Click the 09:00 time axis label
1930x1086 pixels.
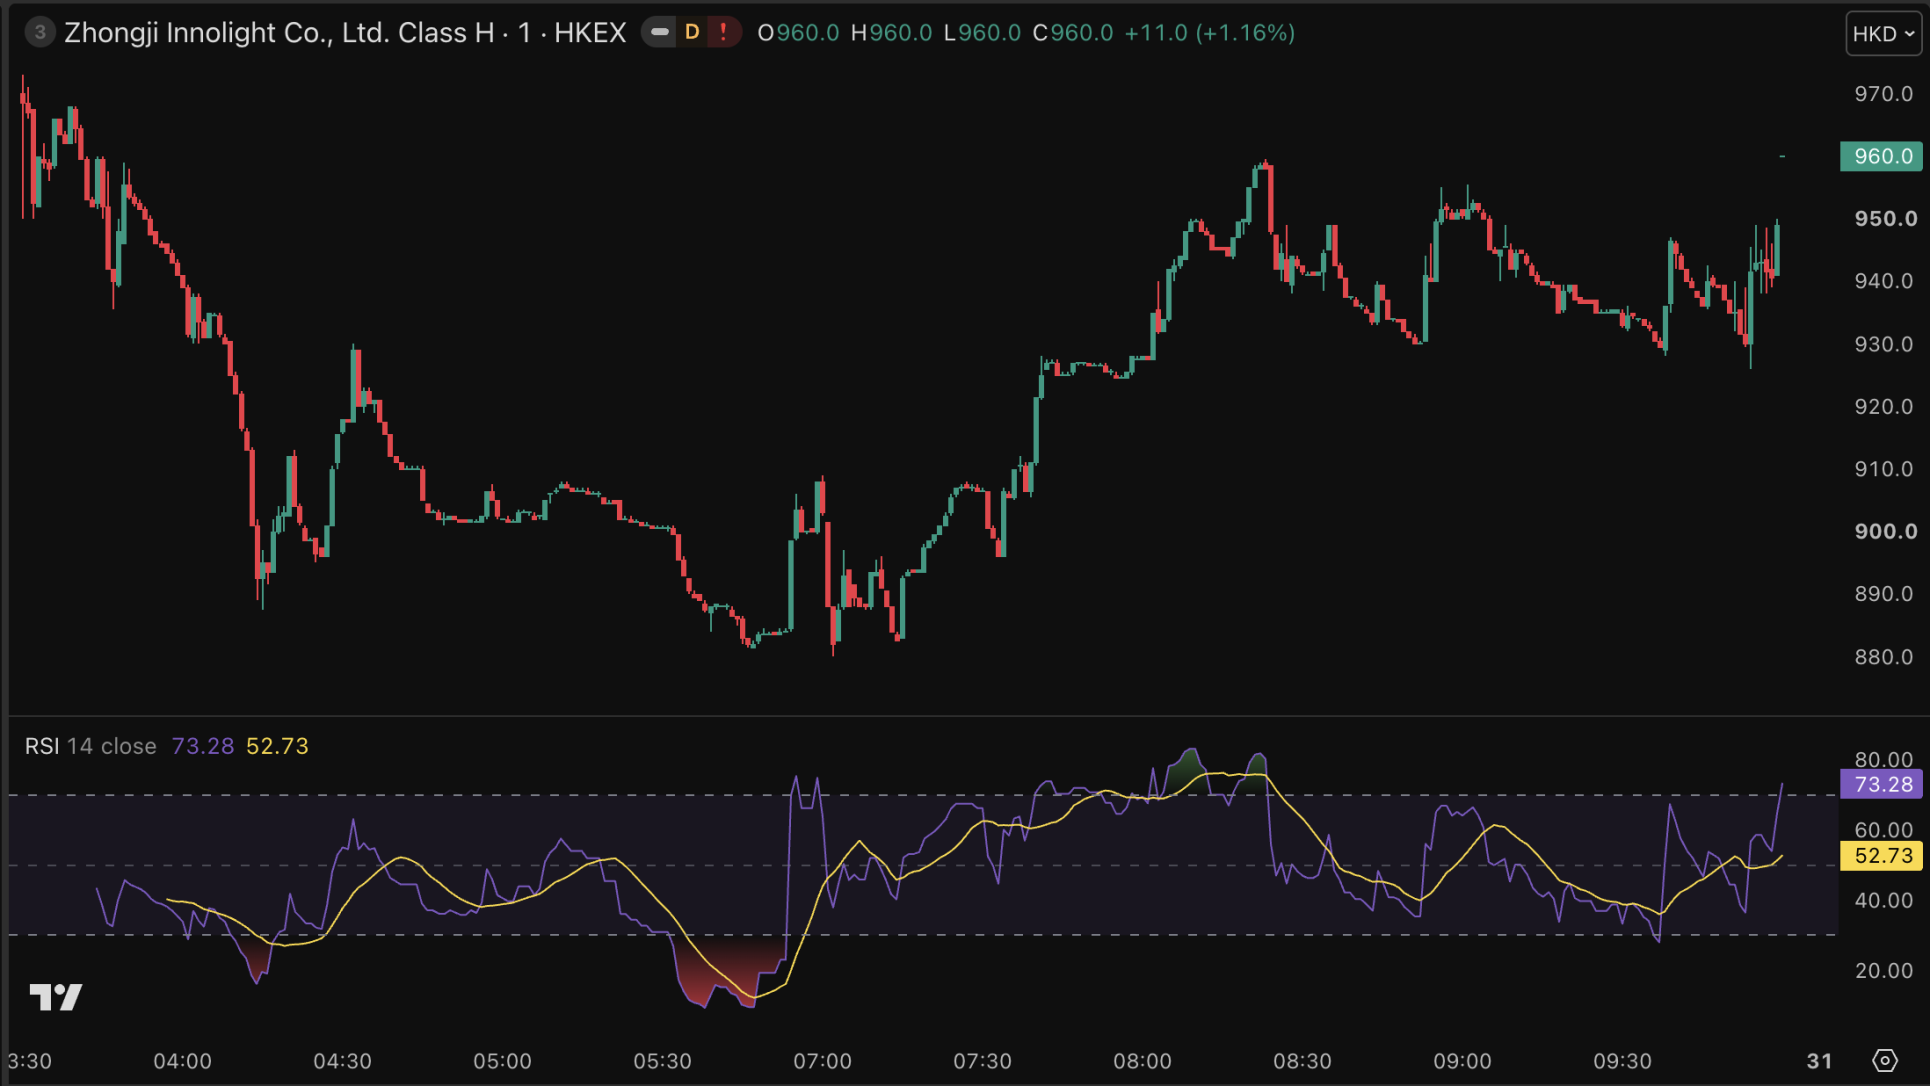click(x=1462, y=1061)
